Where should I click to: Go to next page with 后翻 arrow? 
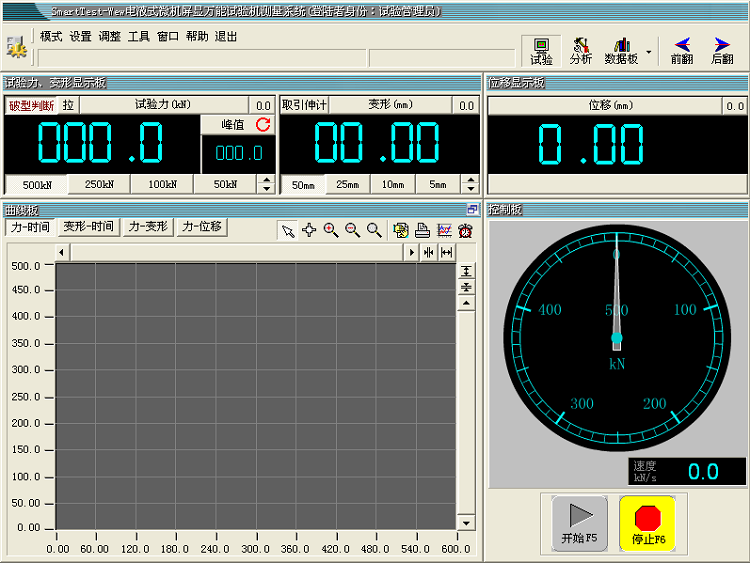click(x=722, y=51)
